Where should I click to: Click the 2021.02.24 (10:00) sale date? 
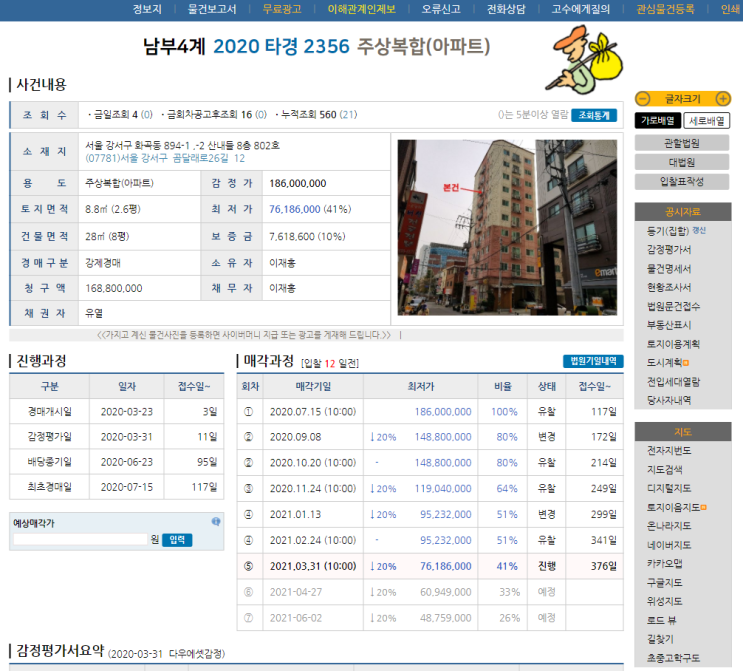point(313,540)
